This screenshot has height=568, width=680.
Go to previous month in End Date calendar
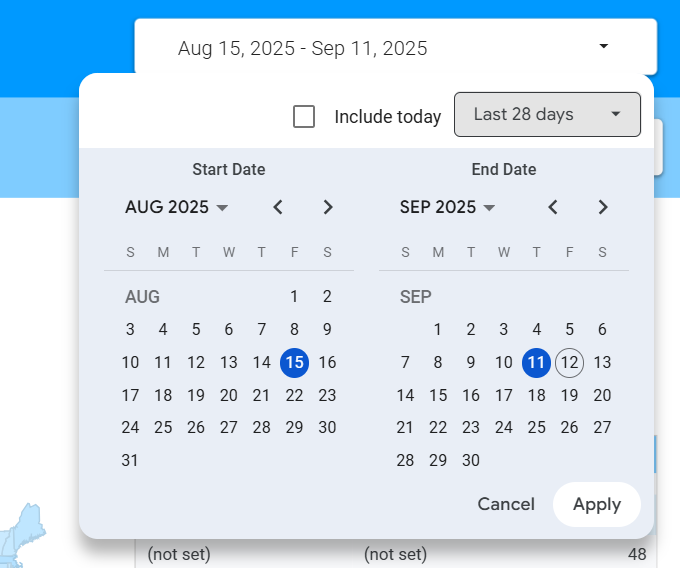click(552, 208)
